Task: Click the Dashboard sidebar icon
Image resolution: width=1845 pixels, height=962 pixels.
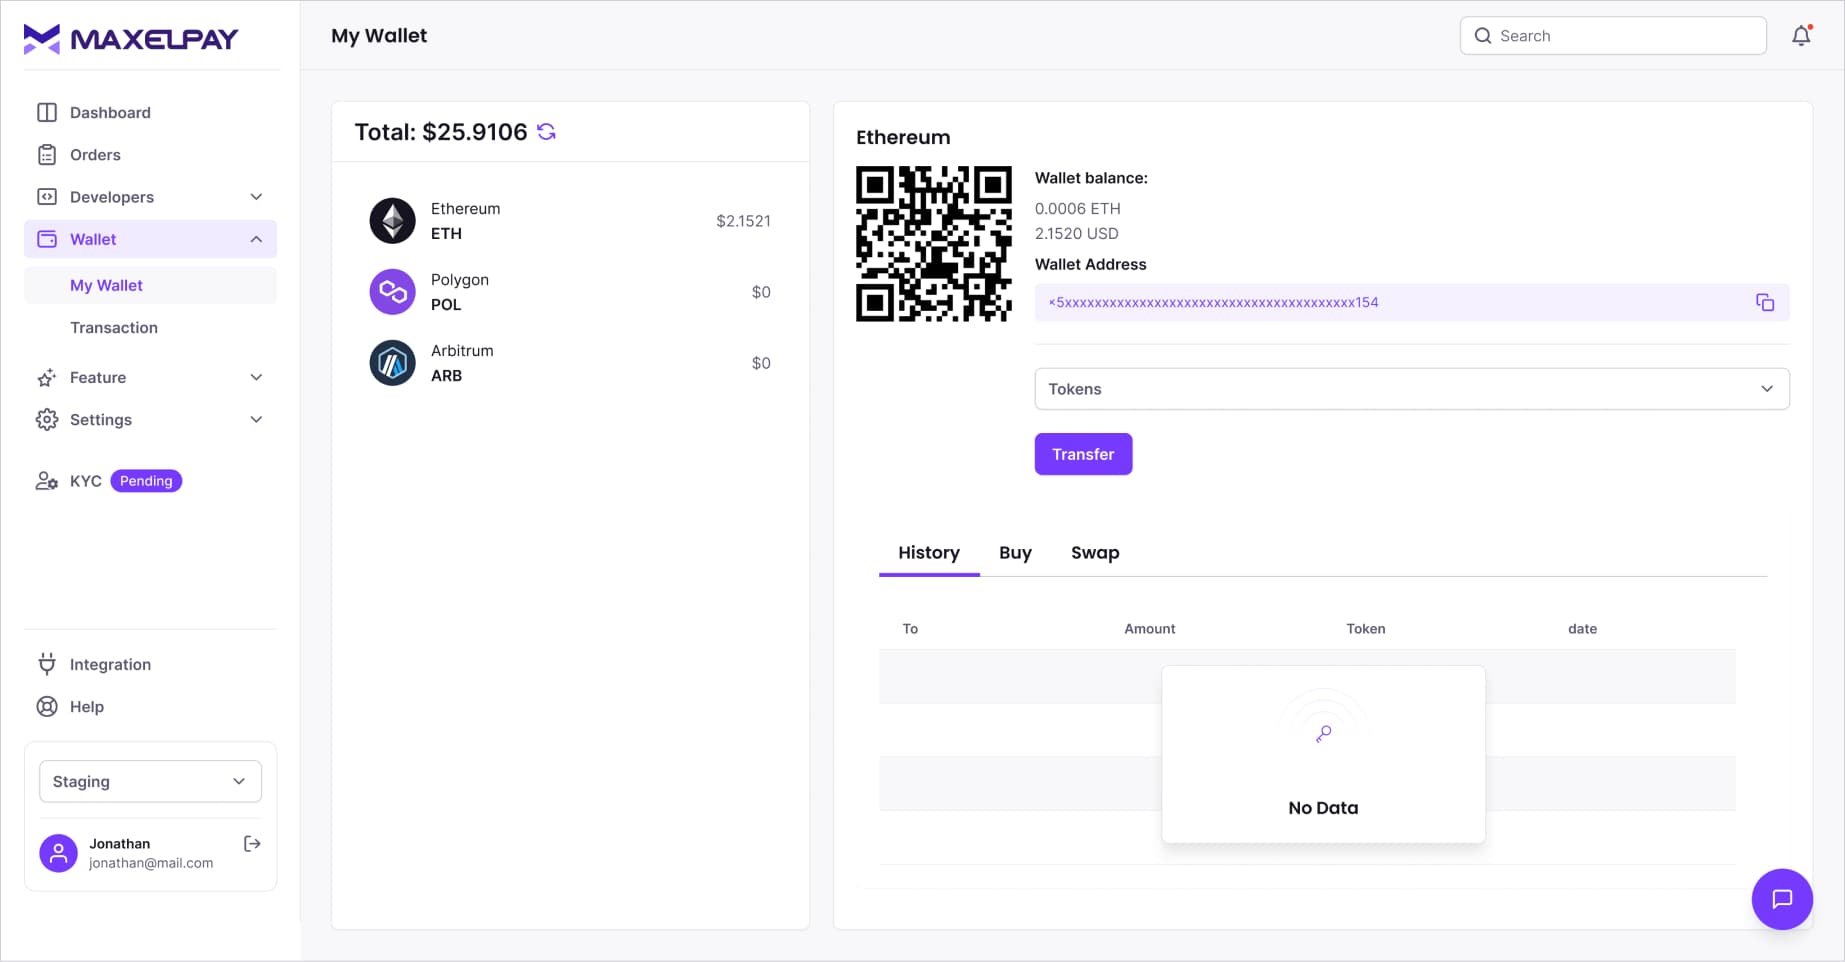Action: click(47, 112)
